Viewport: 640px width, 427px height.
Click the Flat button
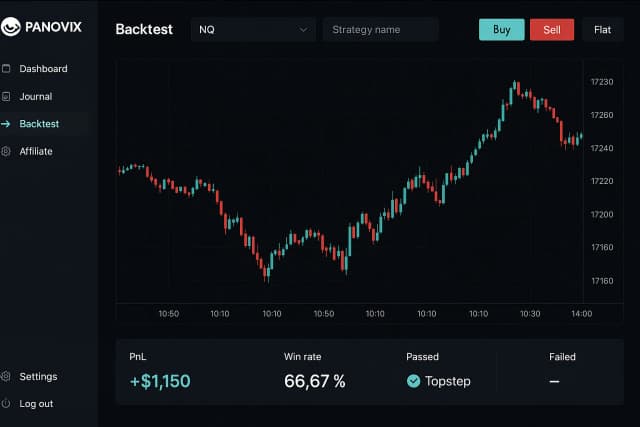602,30
